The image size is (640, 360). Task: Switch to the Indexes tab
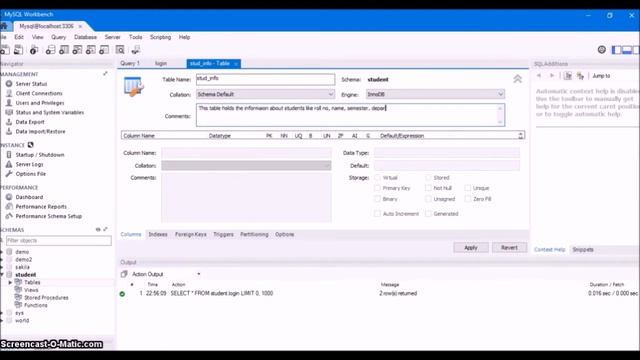(x=158, y=234)
